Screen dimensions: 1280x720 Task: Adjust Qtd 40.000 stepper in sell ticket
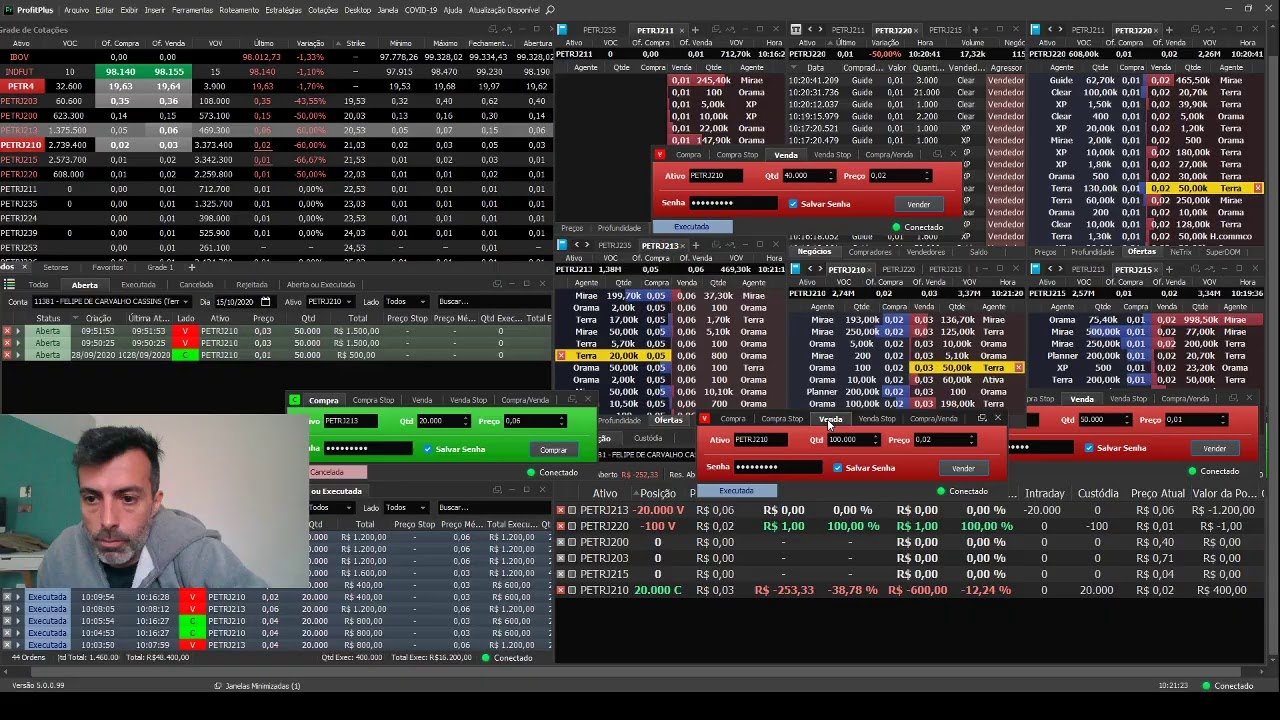pos(832,176)
